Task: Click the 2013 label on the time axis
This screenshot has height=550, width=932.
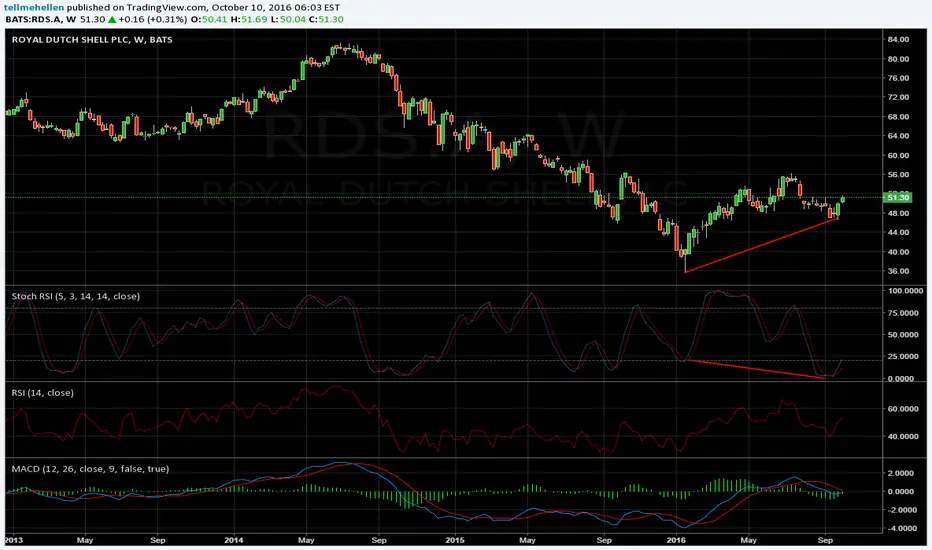Action: coord(14,540)
